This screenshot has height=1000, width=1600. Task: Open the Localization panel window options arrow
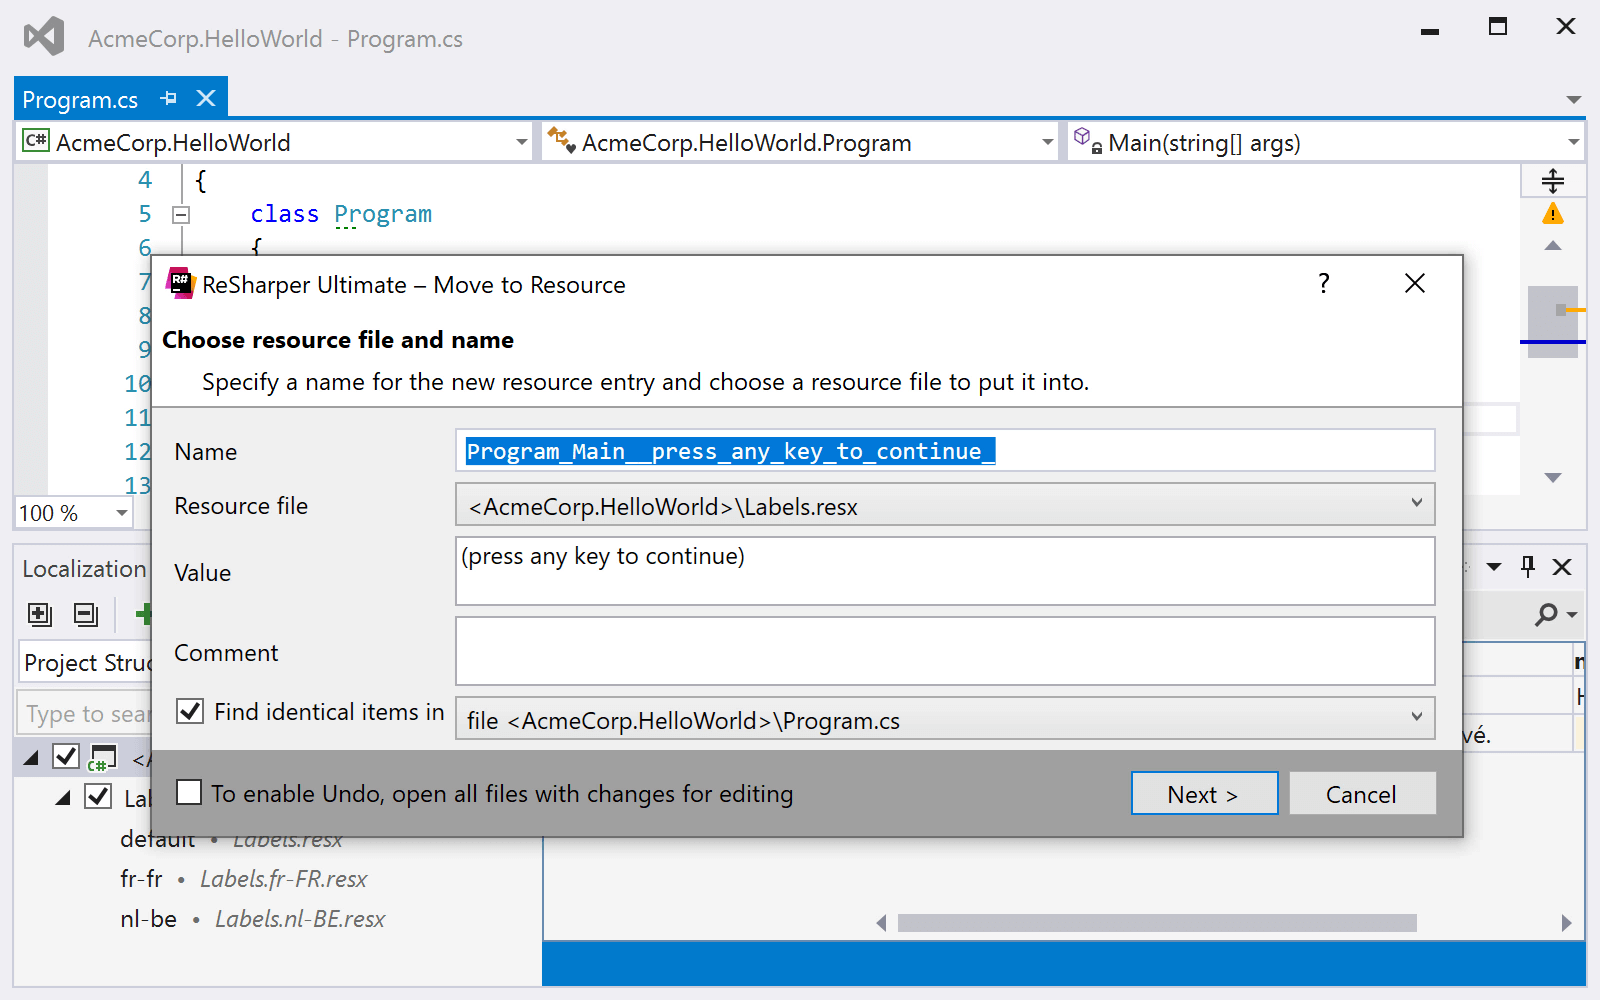1494,567
